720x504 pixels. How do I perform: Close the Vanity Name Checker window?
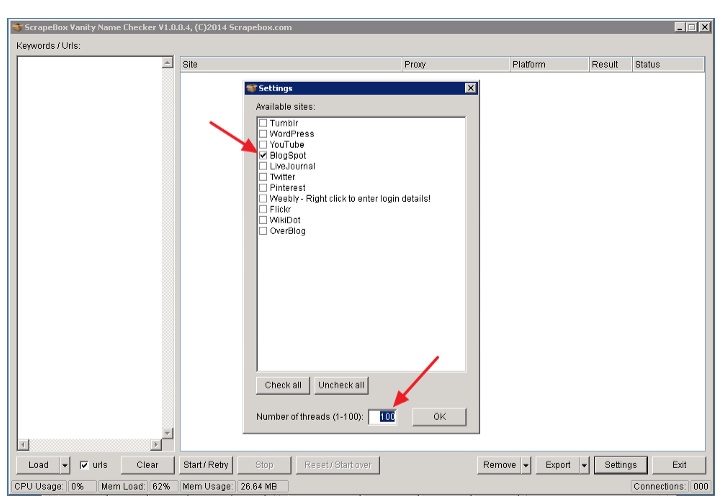(704, 27)
